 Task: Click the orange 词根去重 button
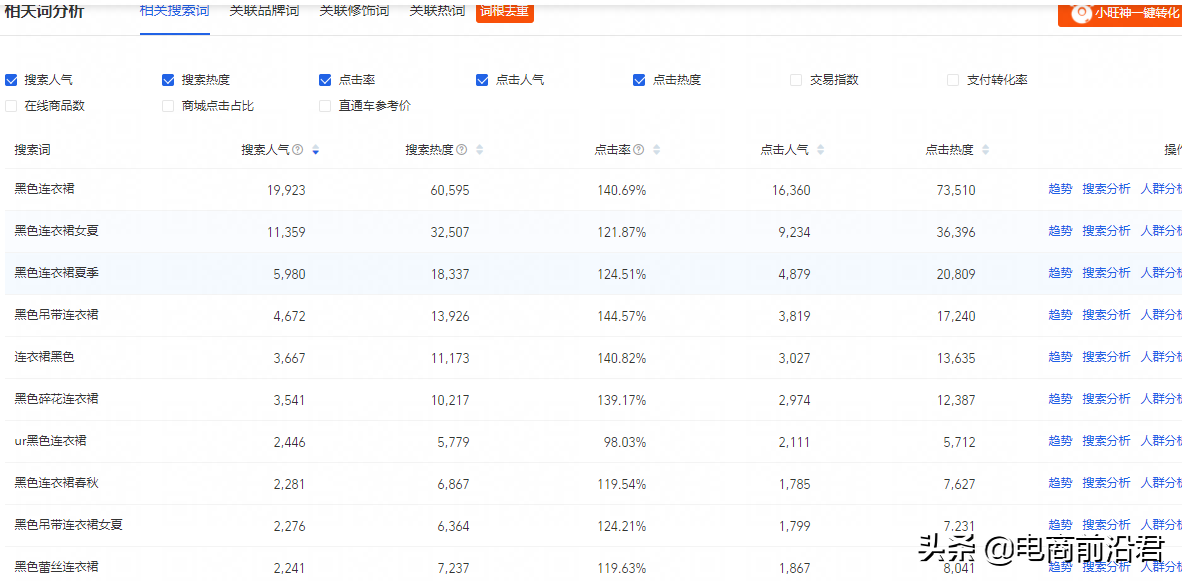click(505, 11)
